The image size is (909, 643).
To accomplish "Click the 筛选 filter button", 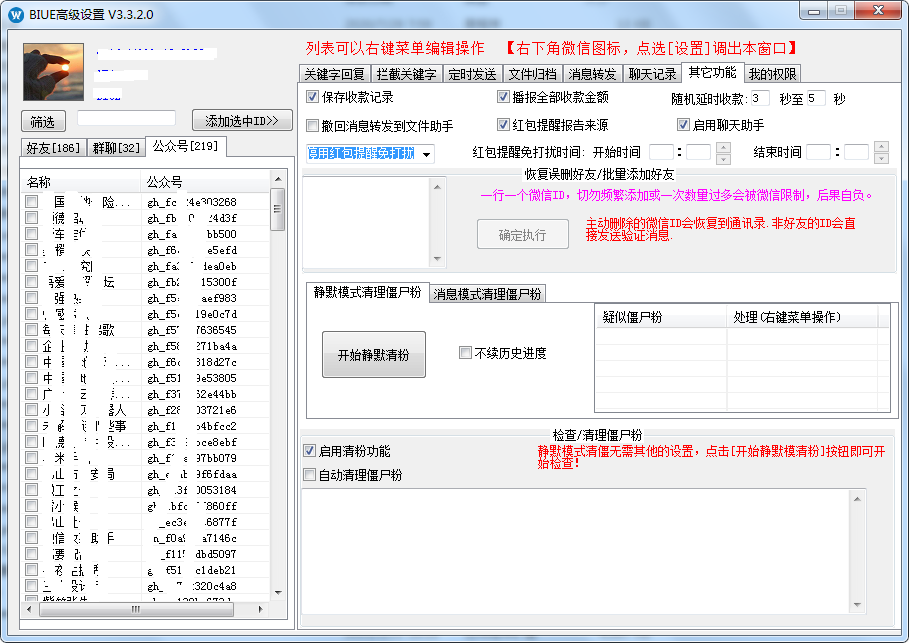I will point(43,121).
